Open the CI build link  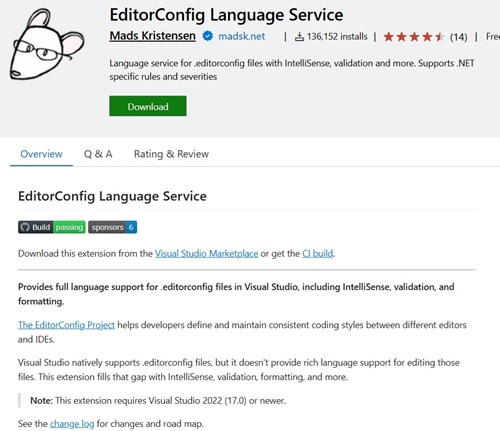(x=318, y=254)
